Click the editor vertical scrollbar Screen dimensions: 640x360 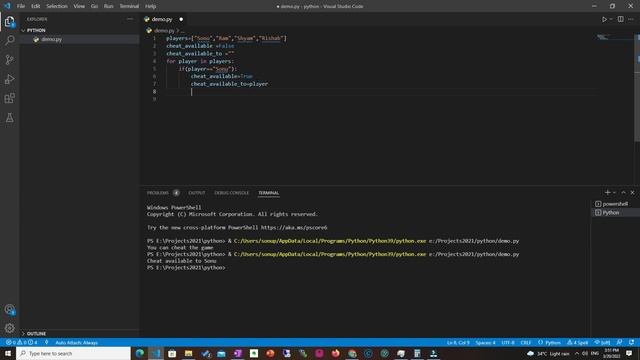[x=637, y=88]
